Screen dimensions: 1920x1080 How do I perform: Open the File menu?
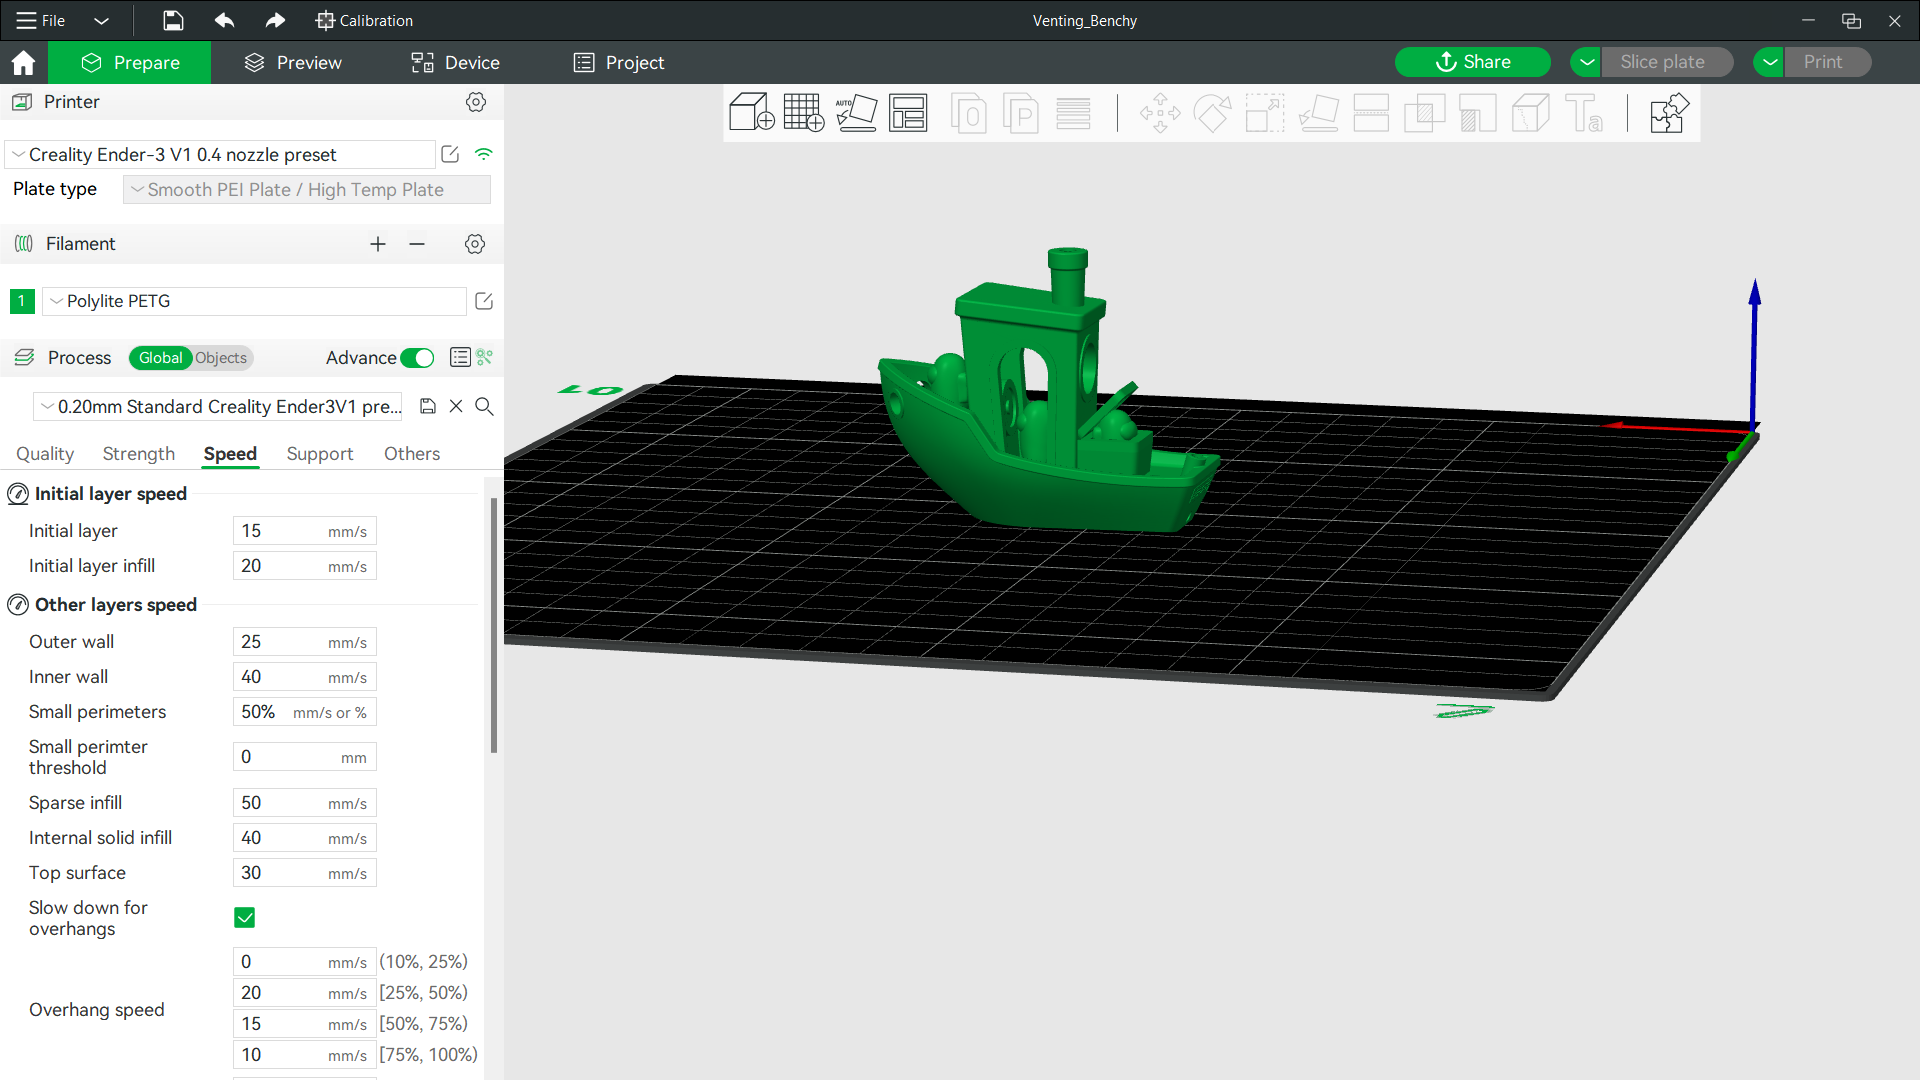(41, 20)
